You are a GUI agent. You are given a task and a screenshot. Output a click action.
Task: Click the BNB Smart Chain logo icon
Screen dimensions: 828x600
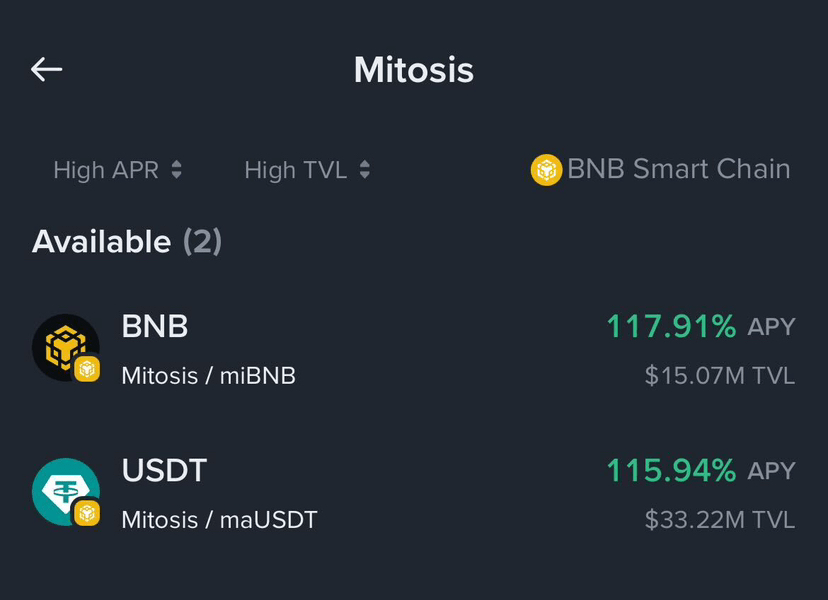tap(546, 170)
